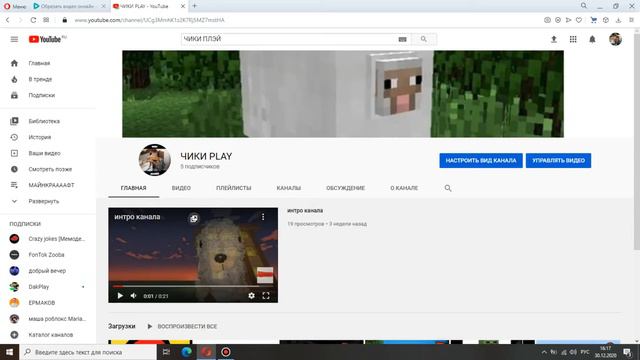Click the upload video icon
Viewport: 640px width, 360px height.
point(553,39)
